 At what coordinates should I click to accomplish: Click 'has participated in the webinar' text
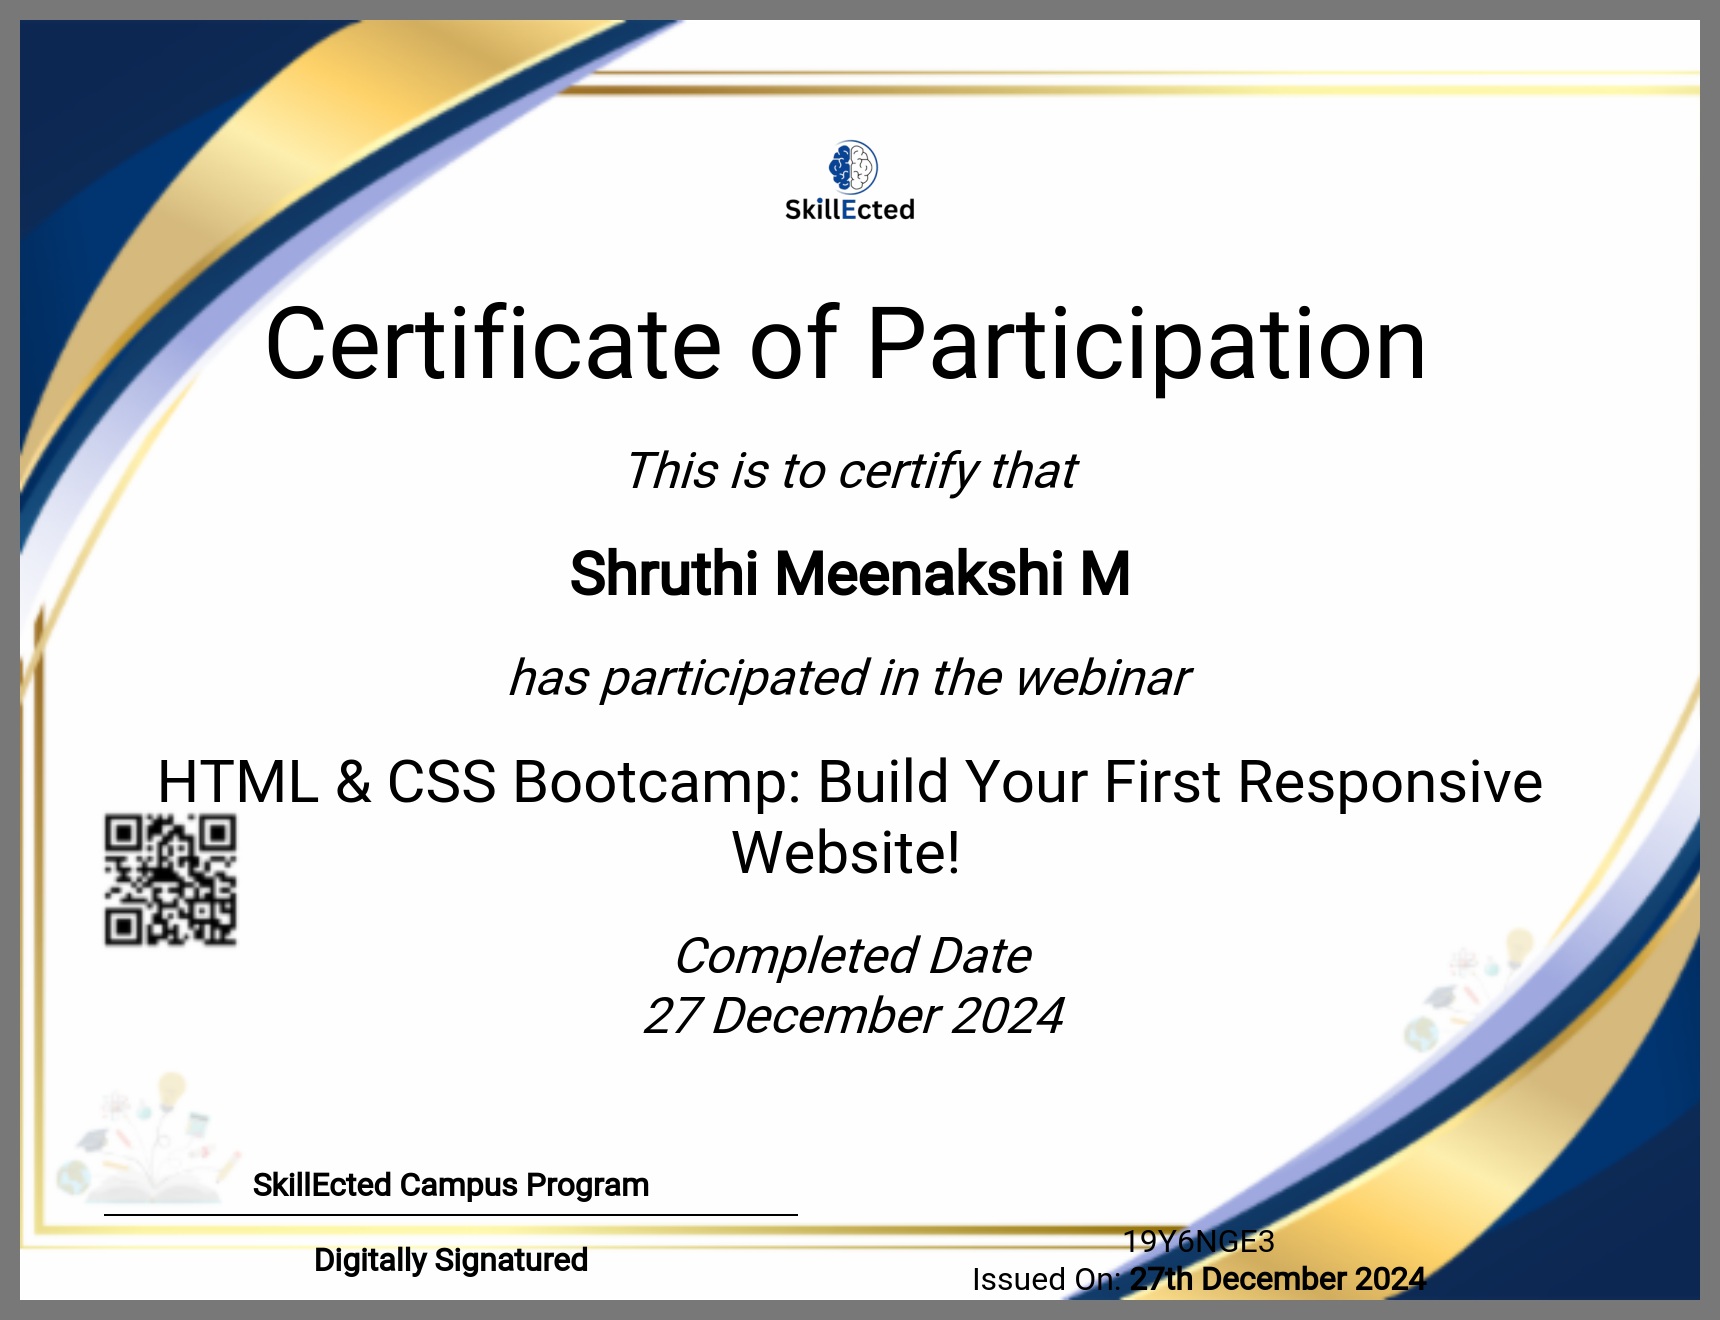pos(849,678)
